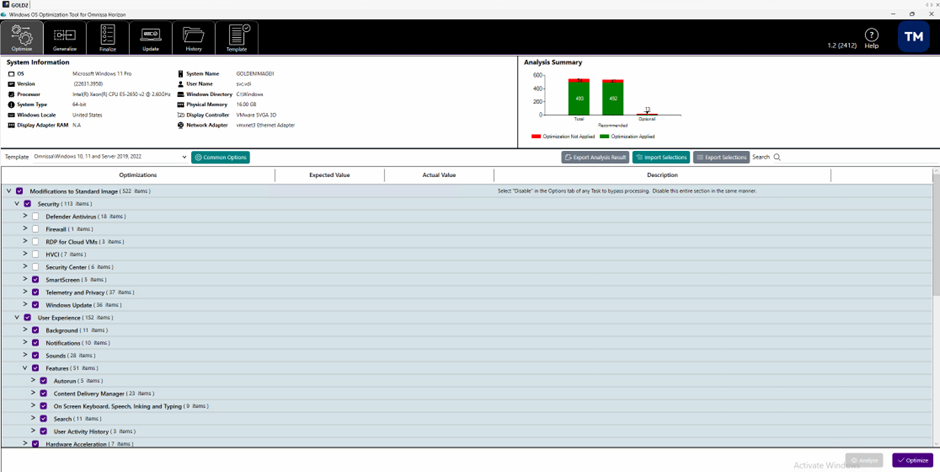Enable the Defender Antivirus checkbox
The image size is (940, 472).
(x=35, y=216)
